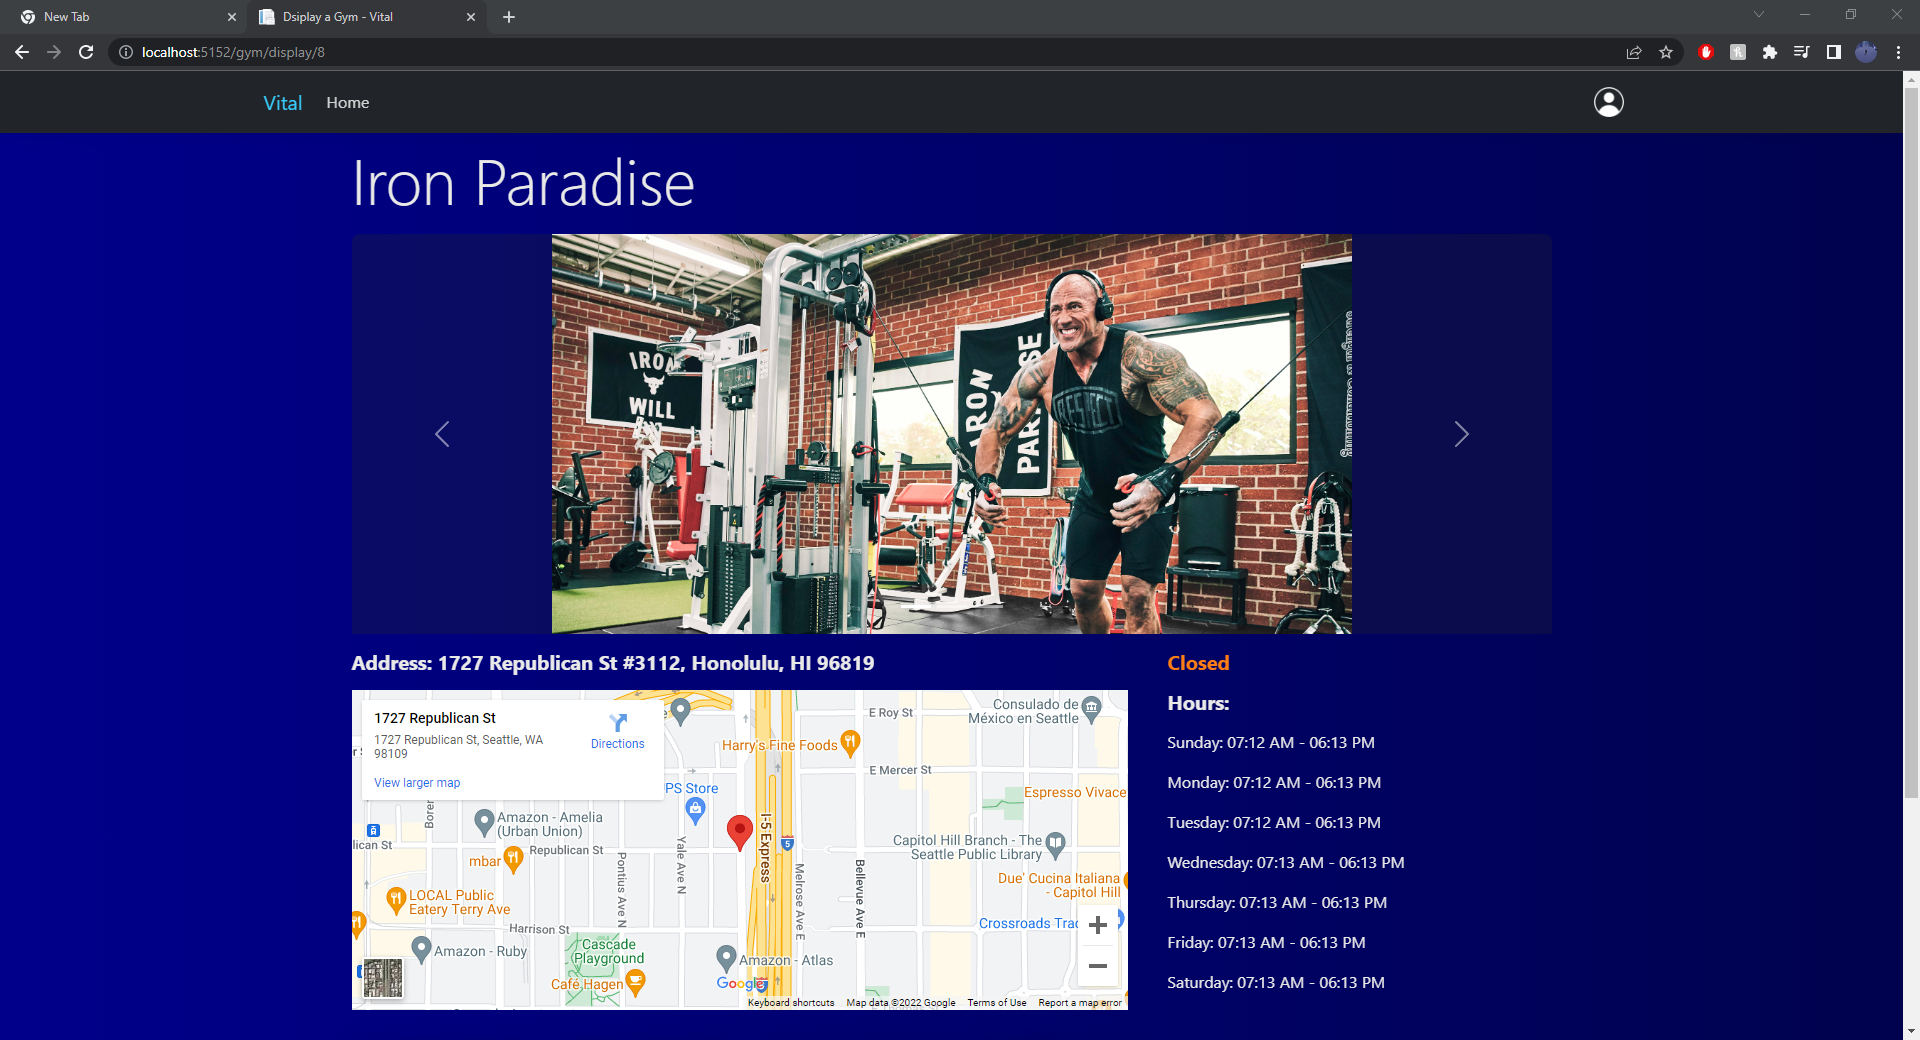Click the View larger map link

click(x=416, y=782)
